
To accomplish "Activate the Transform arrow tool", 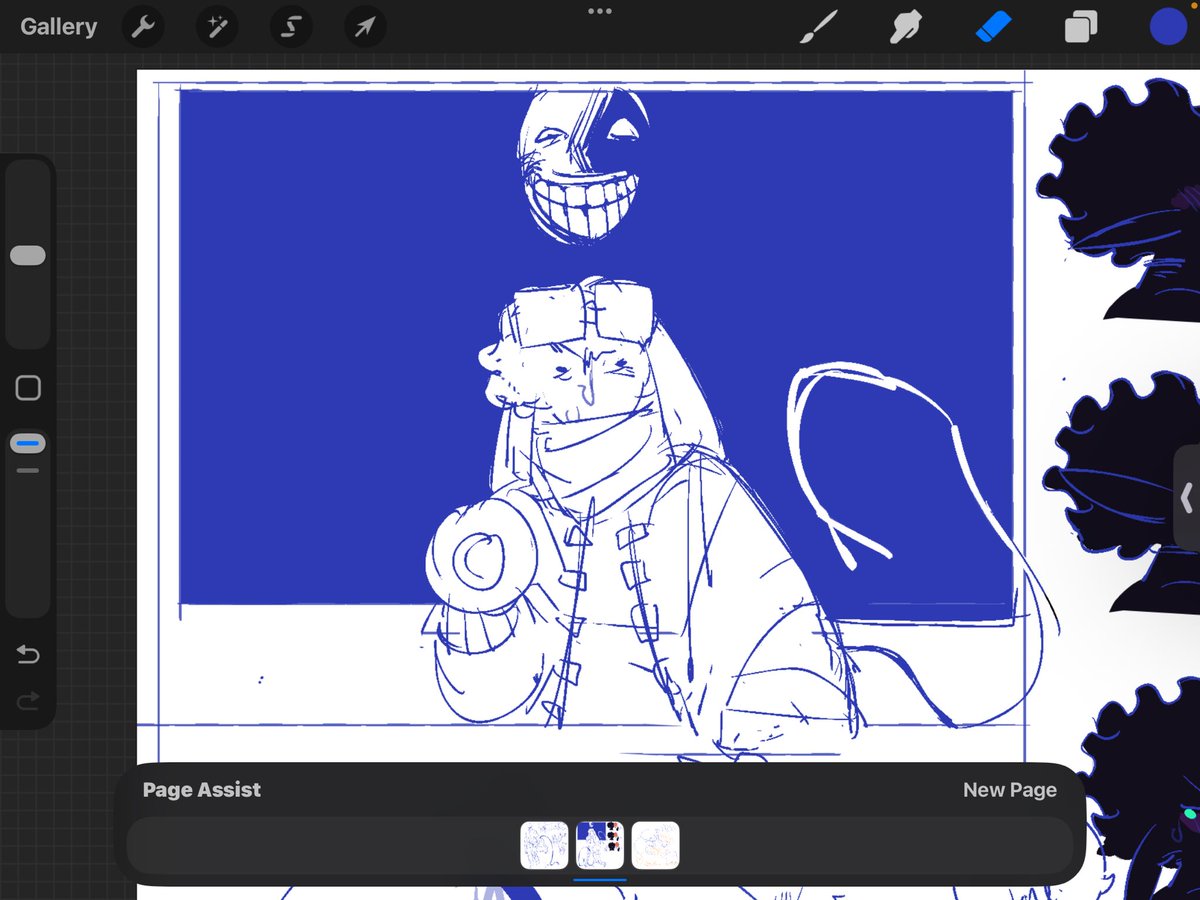I will [x=365, y=27].
